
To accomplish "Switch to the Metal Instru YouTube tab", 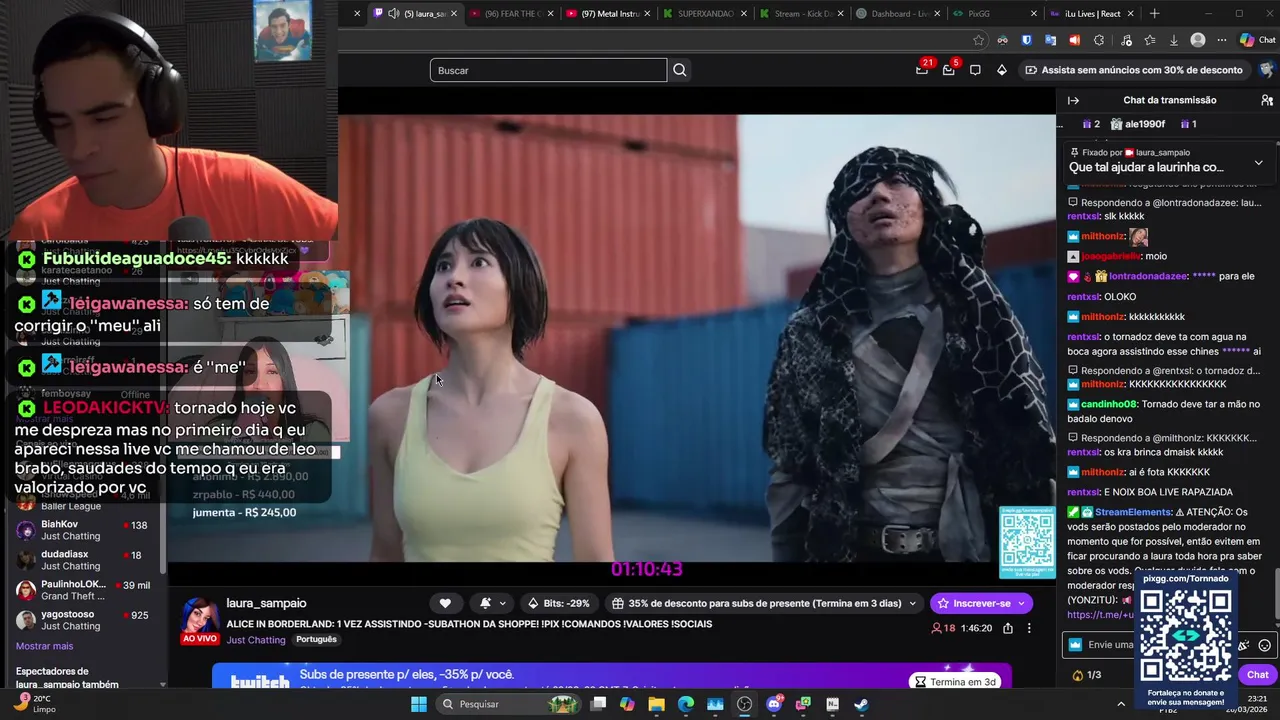I will pyautogui.click(x=607, y=13).
